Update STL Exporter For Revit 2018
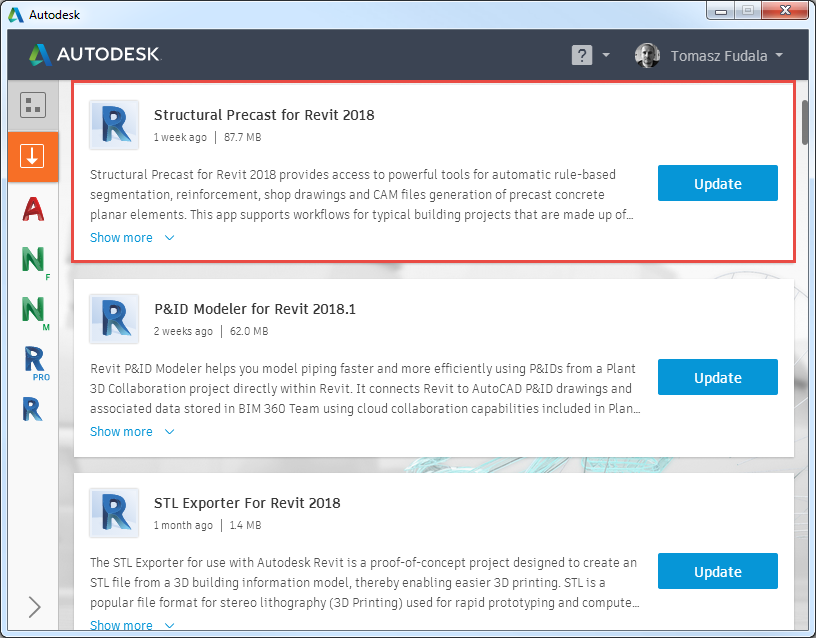816x638 pixels. (x=717, y=571)
